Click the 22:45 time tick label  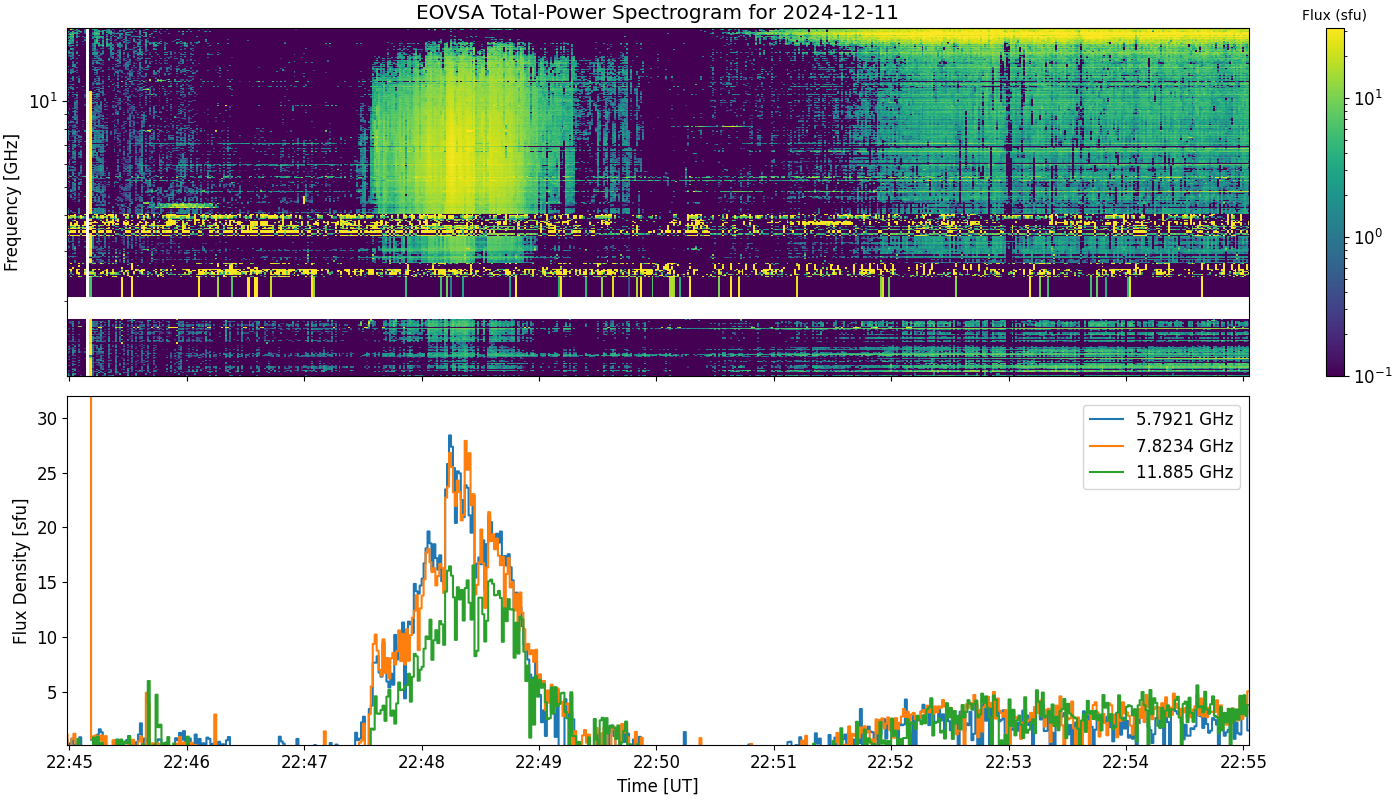(68, 762)
